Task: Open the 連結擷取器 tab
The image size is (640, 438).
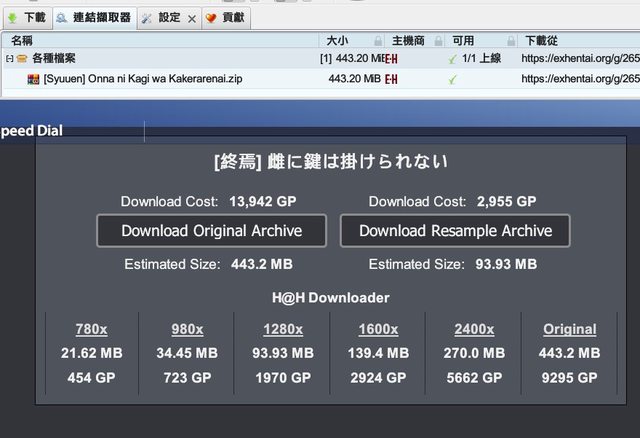Action: click(94, 18)
